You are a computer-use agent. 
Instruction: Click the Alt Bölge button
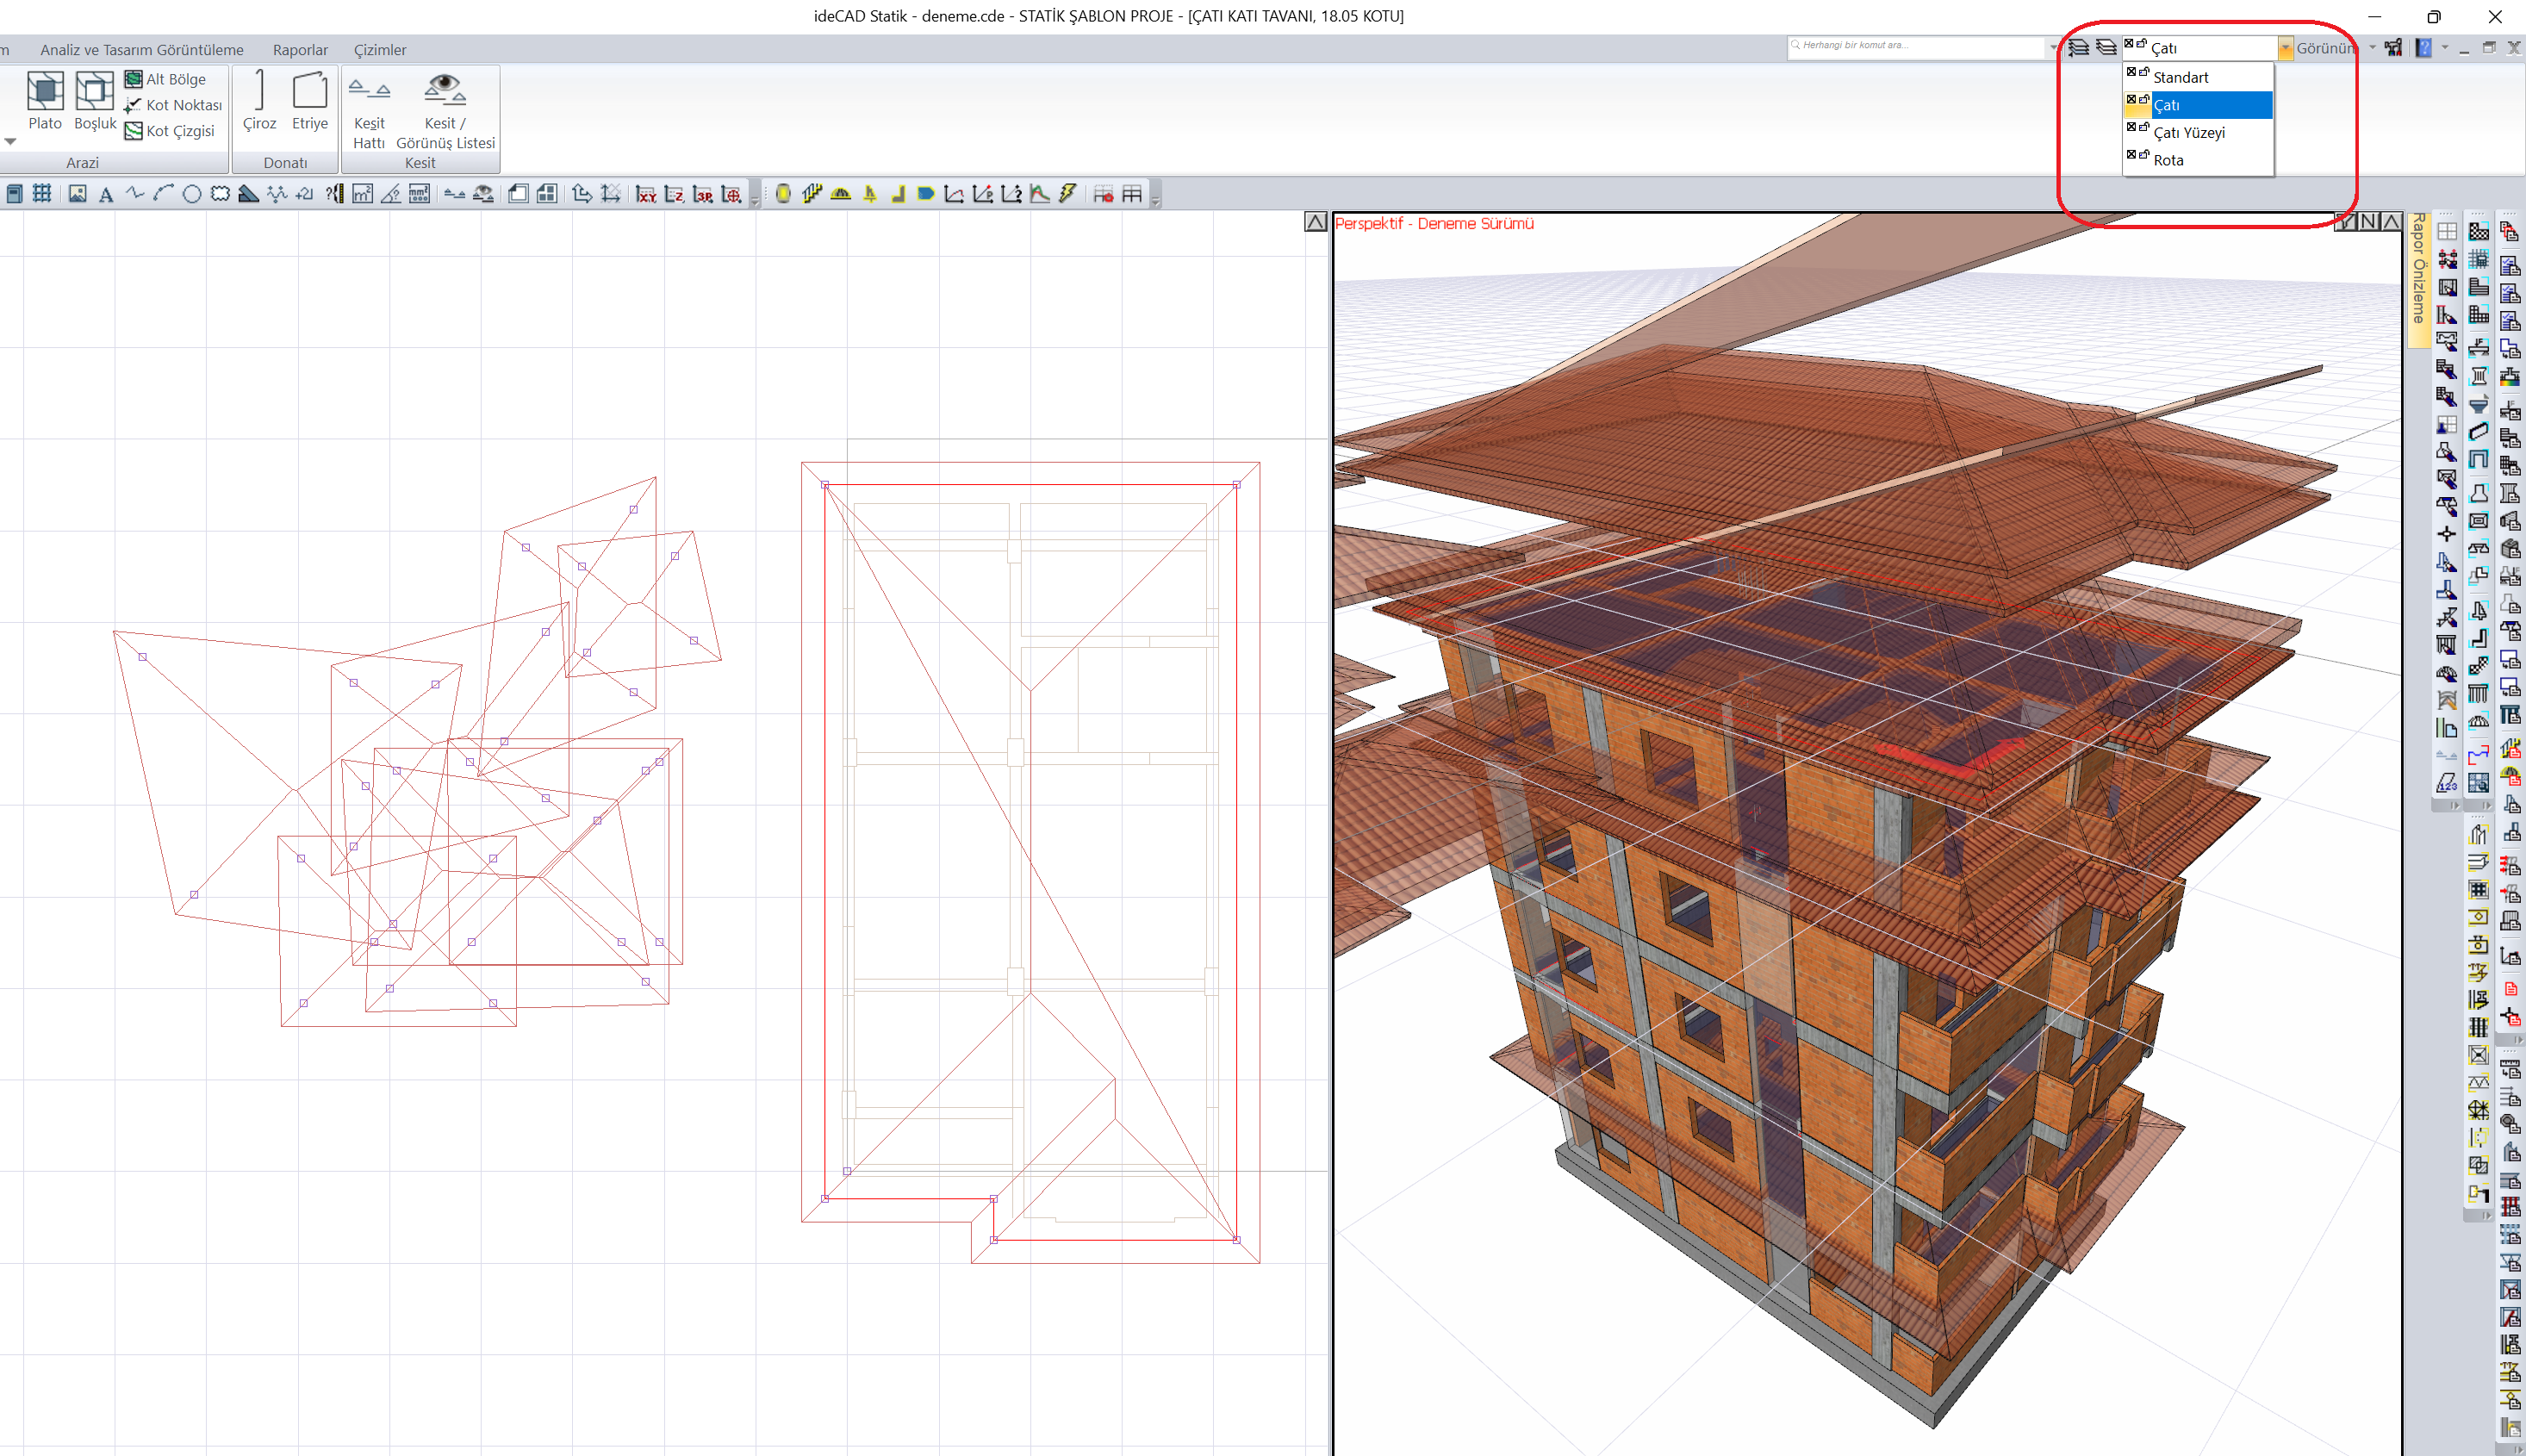tap(165, 79)
